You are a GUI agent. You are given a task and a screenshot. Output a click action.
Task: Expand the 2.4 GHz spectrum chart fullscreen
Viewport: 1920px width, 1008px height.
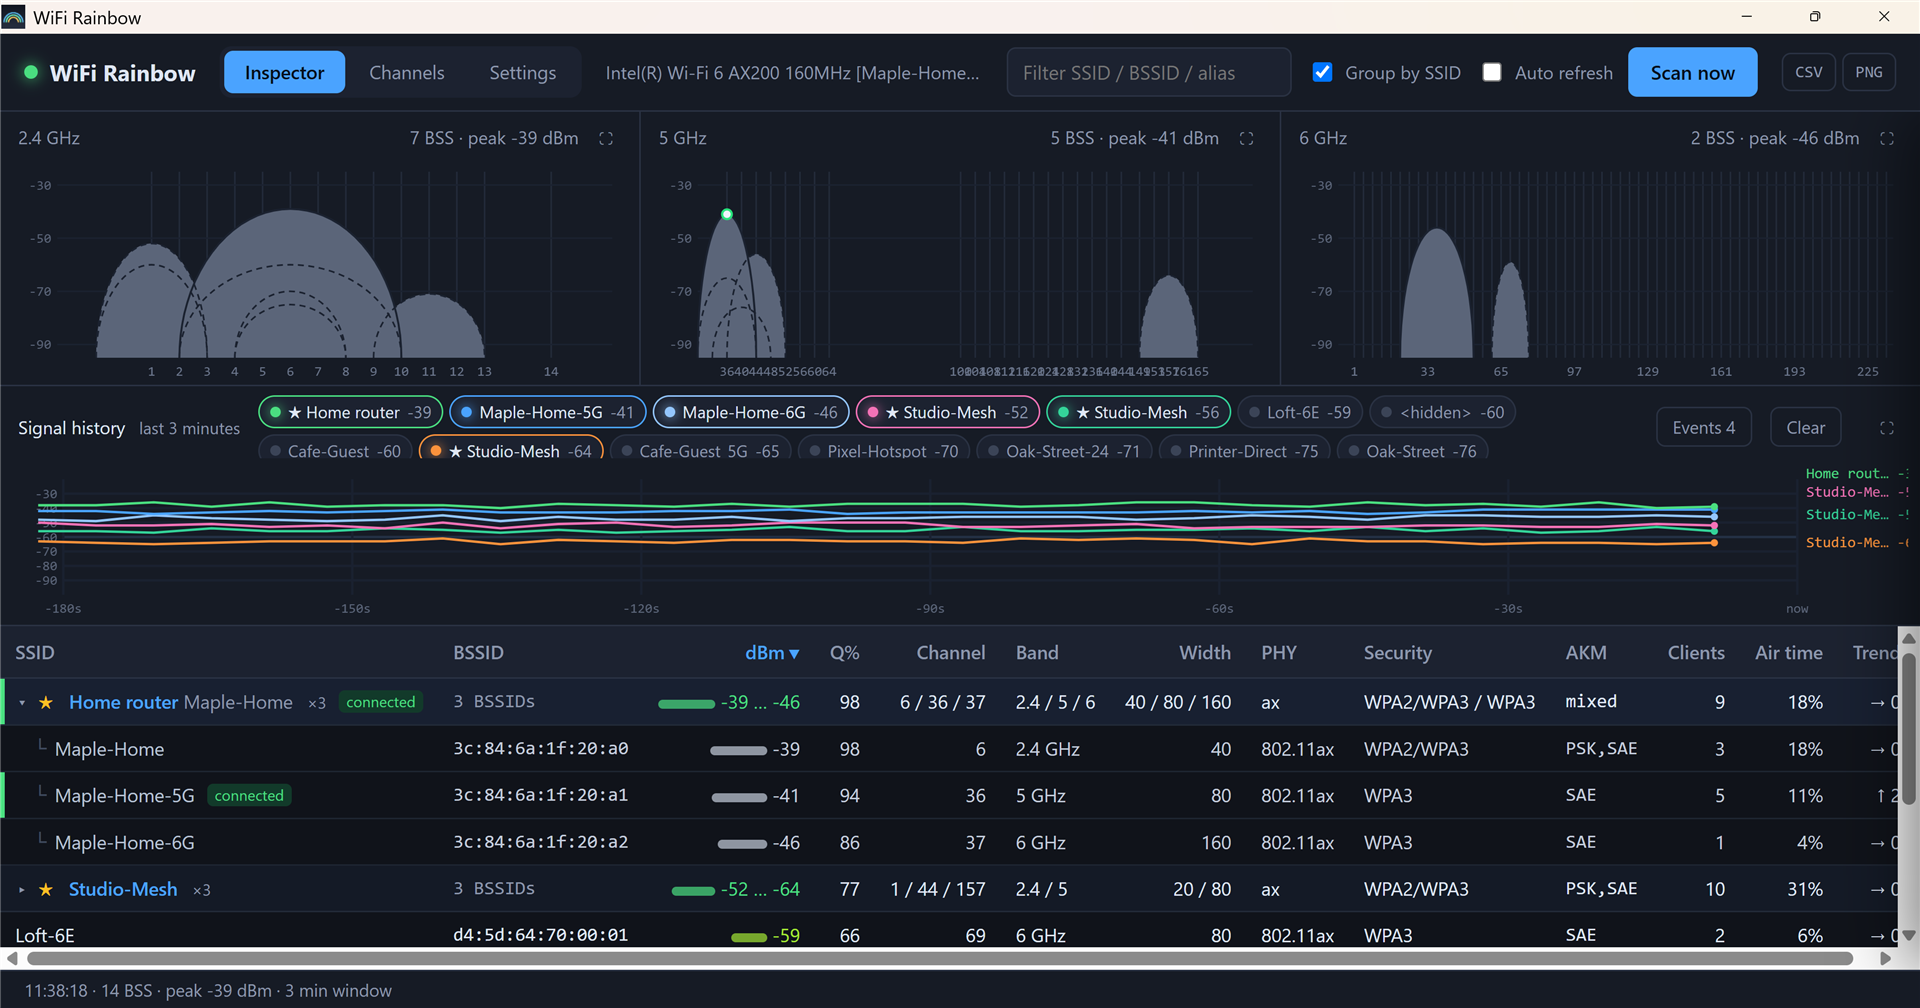606,139
